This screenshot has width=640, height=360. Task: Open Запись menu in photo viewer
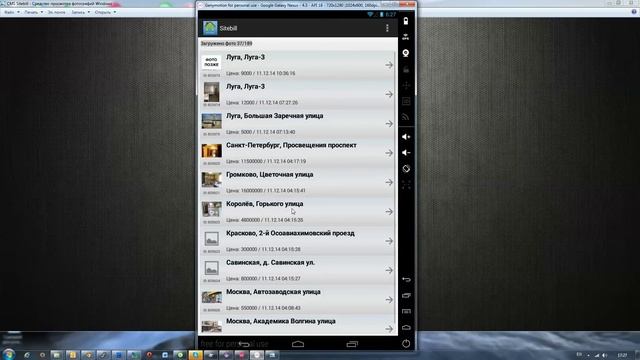[x=80, y=12]
